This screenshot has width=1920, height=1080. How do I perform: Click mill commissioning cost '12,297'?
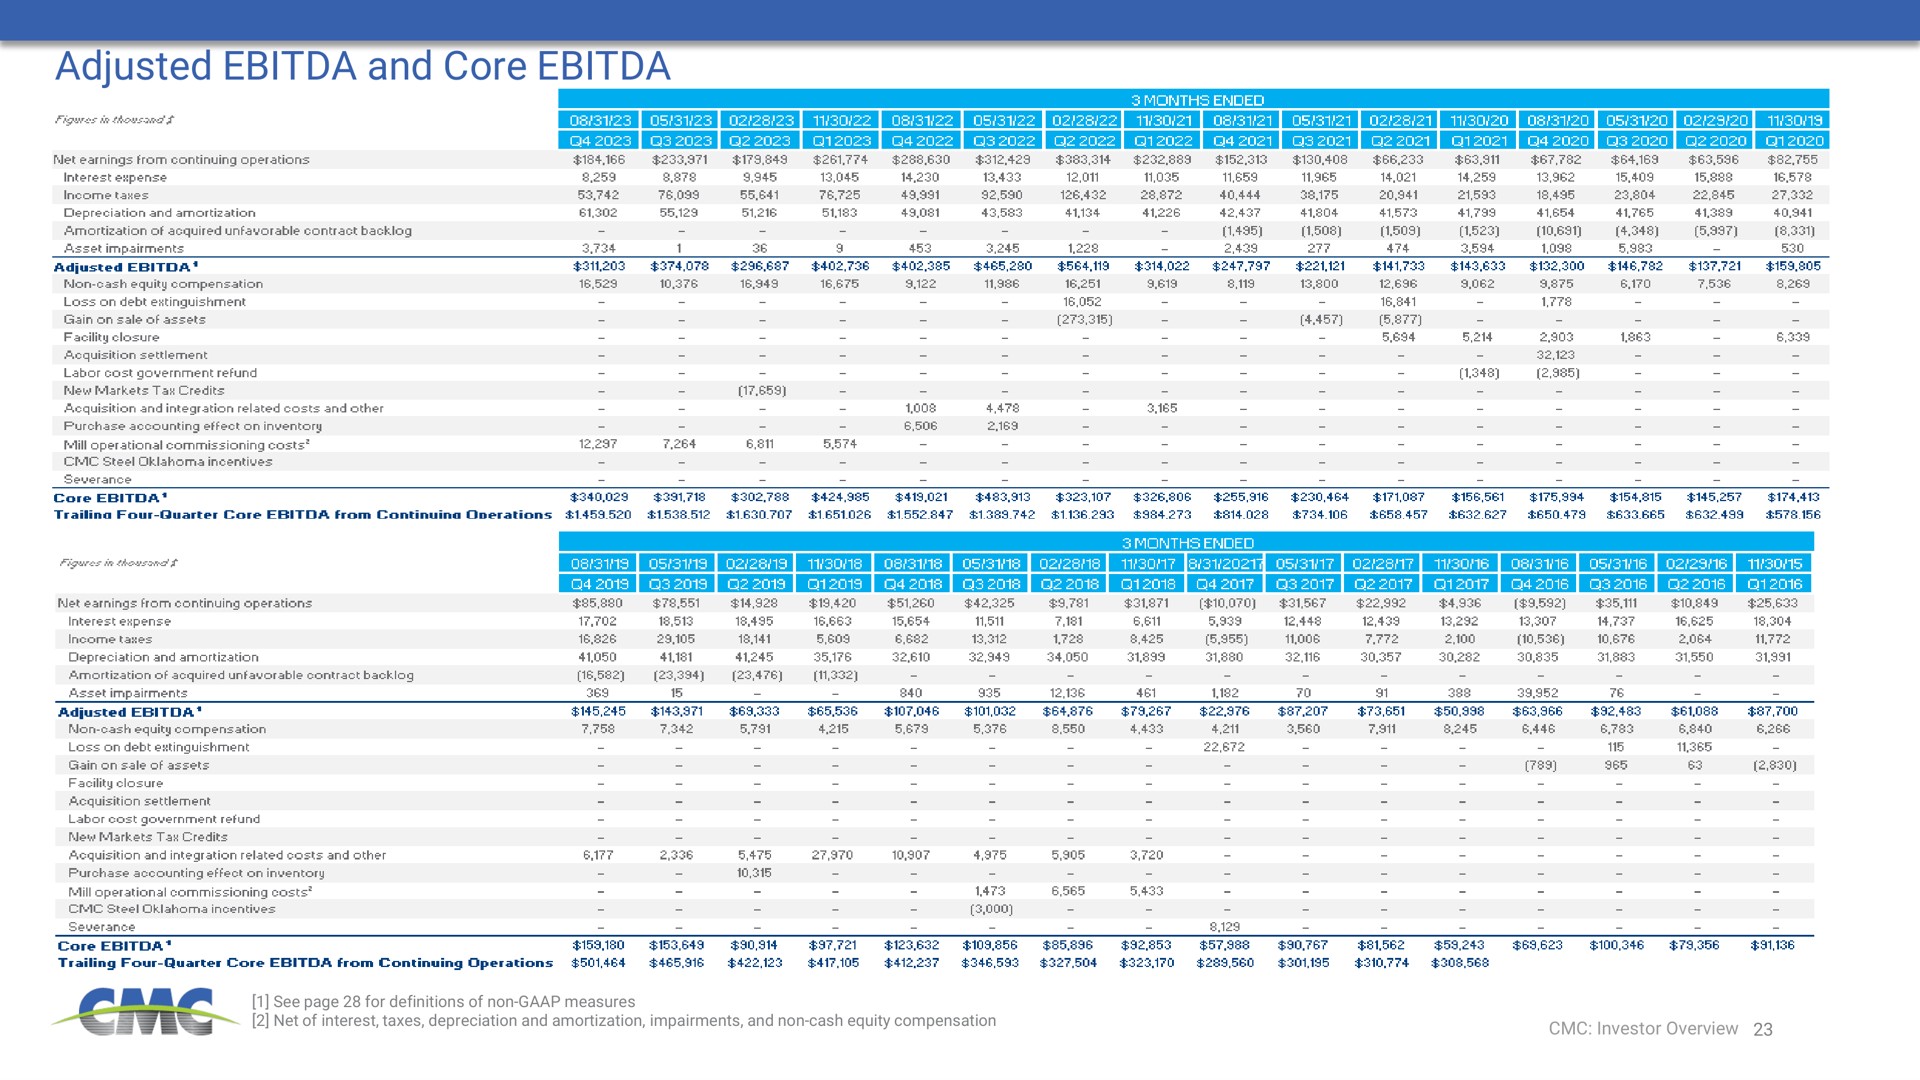coord(598,444)
